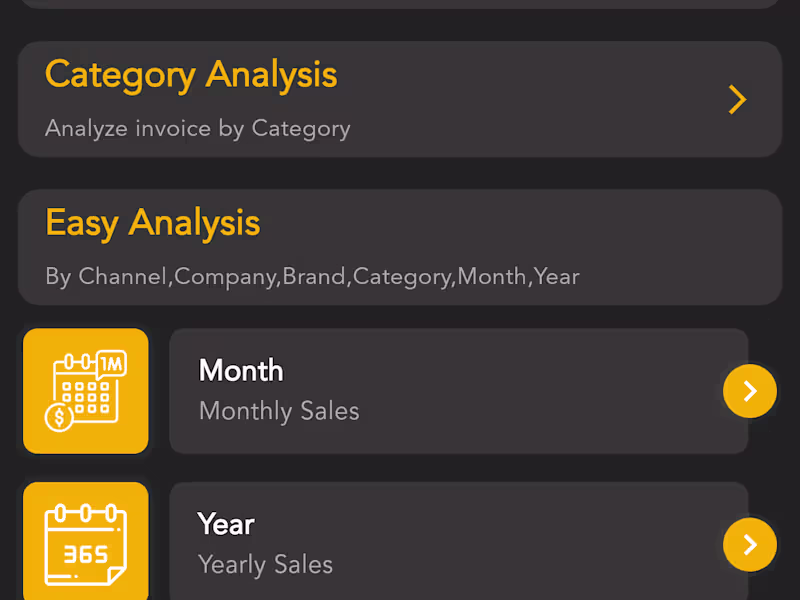The width and height of the screenshot is (800, 600).
Task: Tap the yellow arrow beside Year
Action: tap(749, 544)
